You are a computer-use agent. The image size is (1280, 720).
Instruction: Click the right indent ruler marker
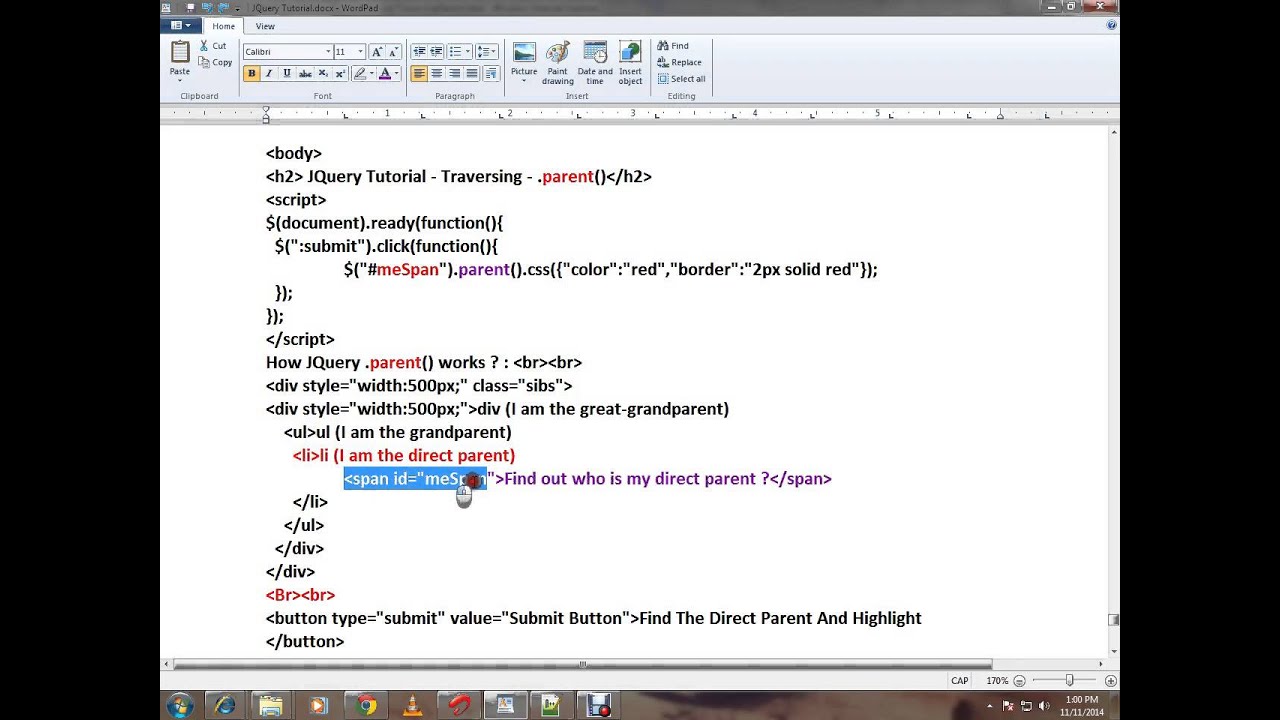click(x=1000, y=116)
